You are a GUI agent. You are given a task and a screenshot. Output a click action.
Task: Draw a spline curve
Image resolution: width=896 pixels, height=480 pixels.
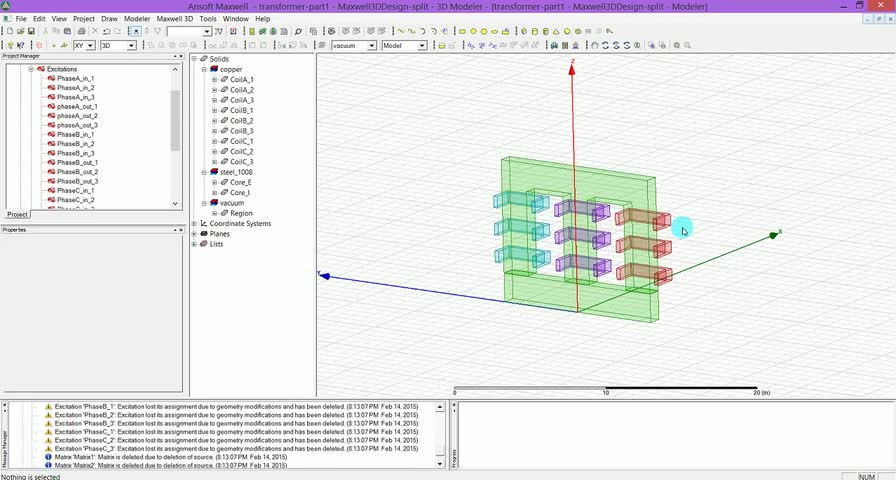pyautogui.click(x=411, y=31)
